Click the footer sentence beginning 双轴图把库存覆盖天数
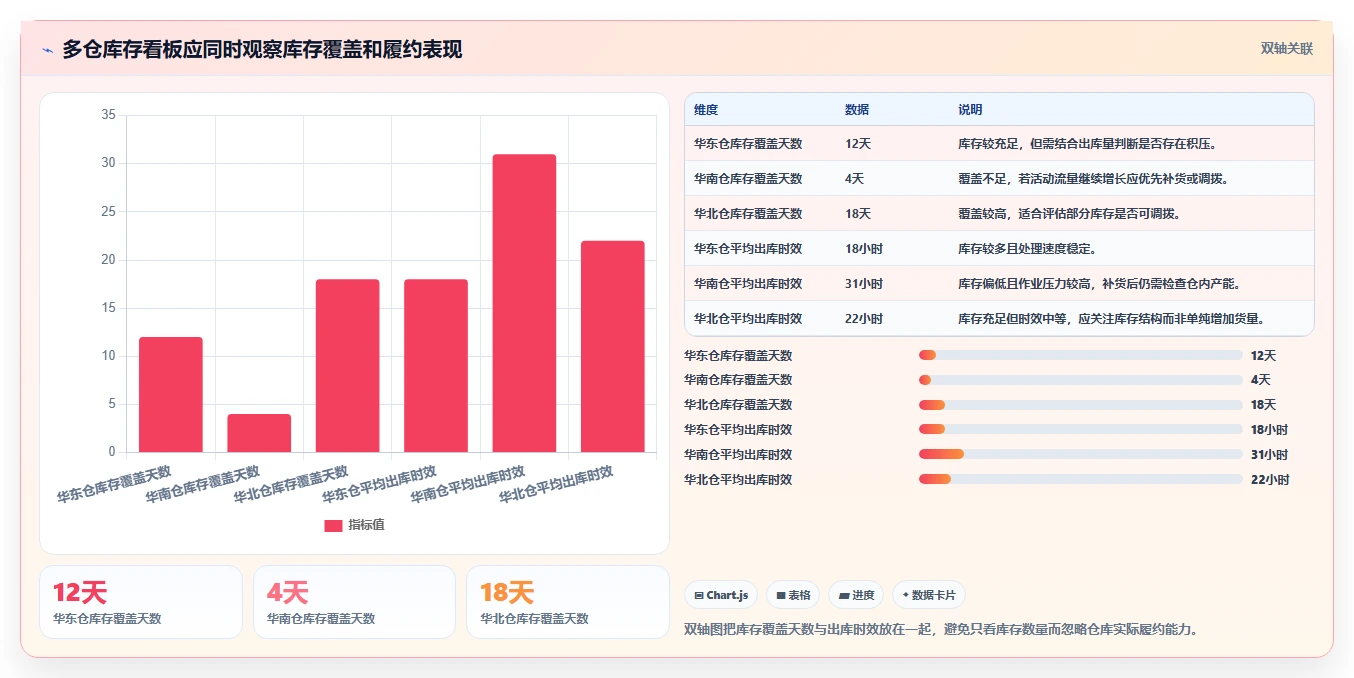1354x678 pixels. point(941,629)
